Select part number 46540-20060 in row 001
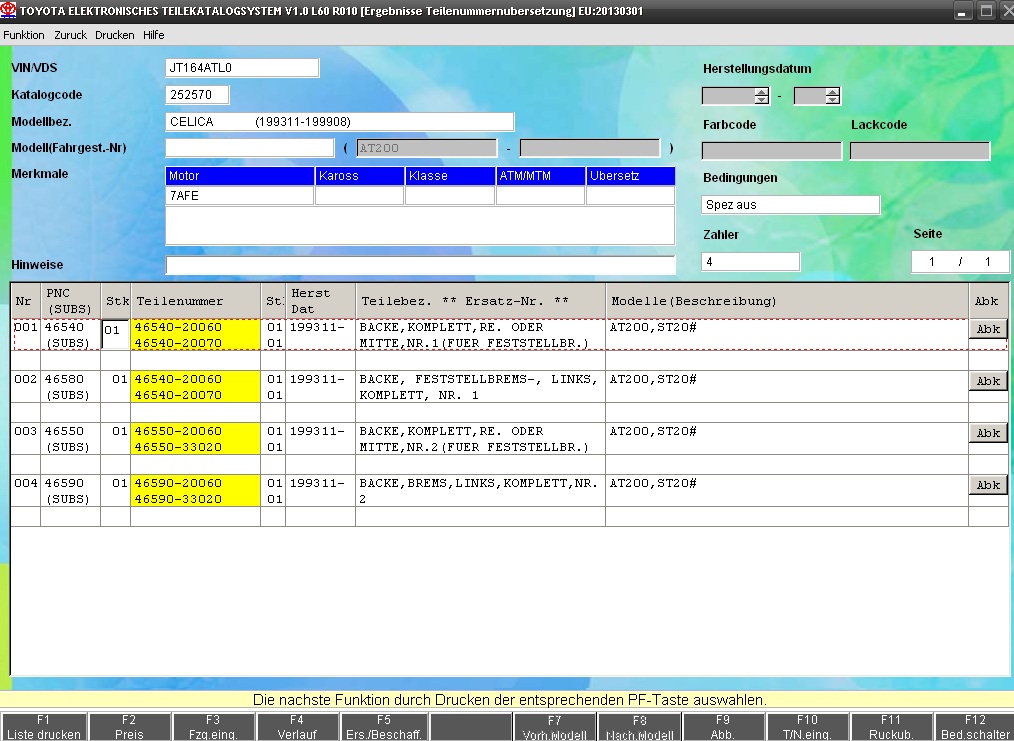Image resolution: width=1014 pixels, height=741 pixels. (178, 327)
